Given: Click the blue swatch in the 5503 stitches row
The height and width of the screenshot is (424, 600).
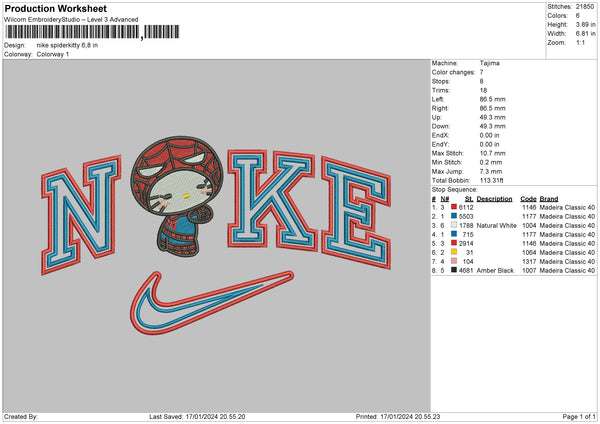Looking at the screenshot, I should click(x=454, y=216).
